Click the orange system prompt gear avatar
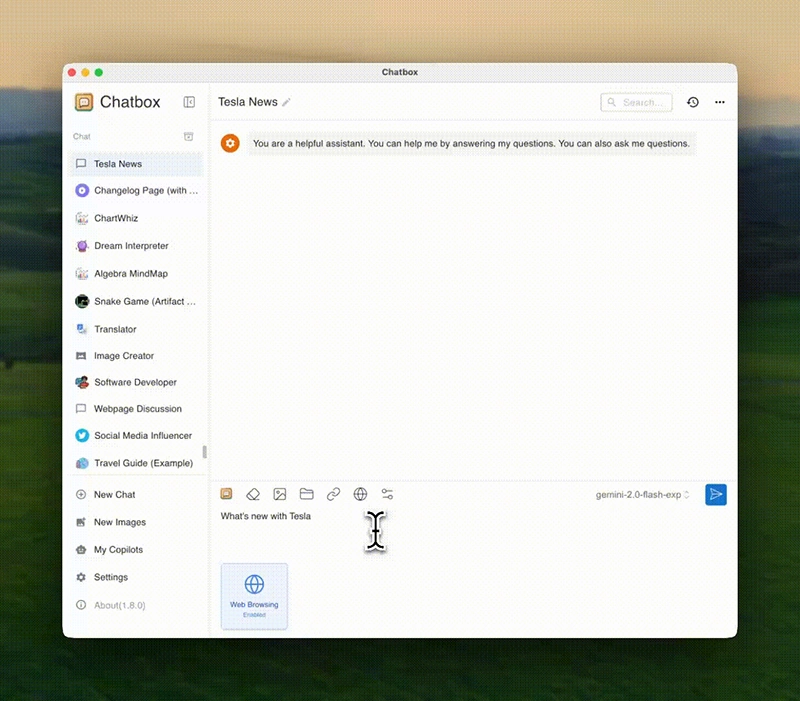 230,143
